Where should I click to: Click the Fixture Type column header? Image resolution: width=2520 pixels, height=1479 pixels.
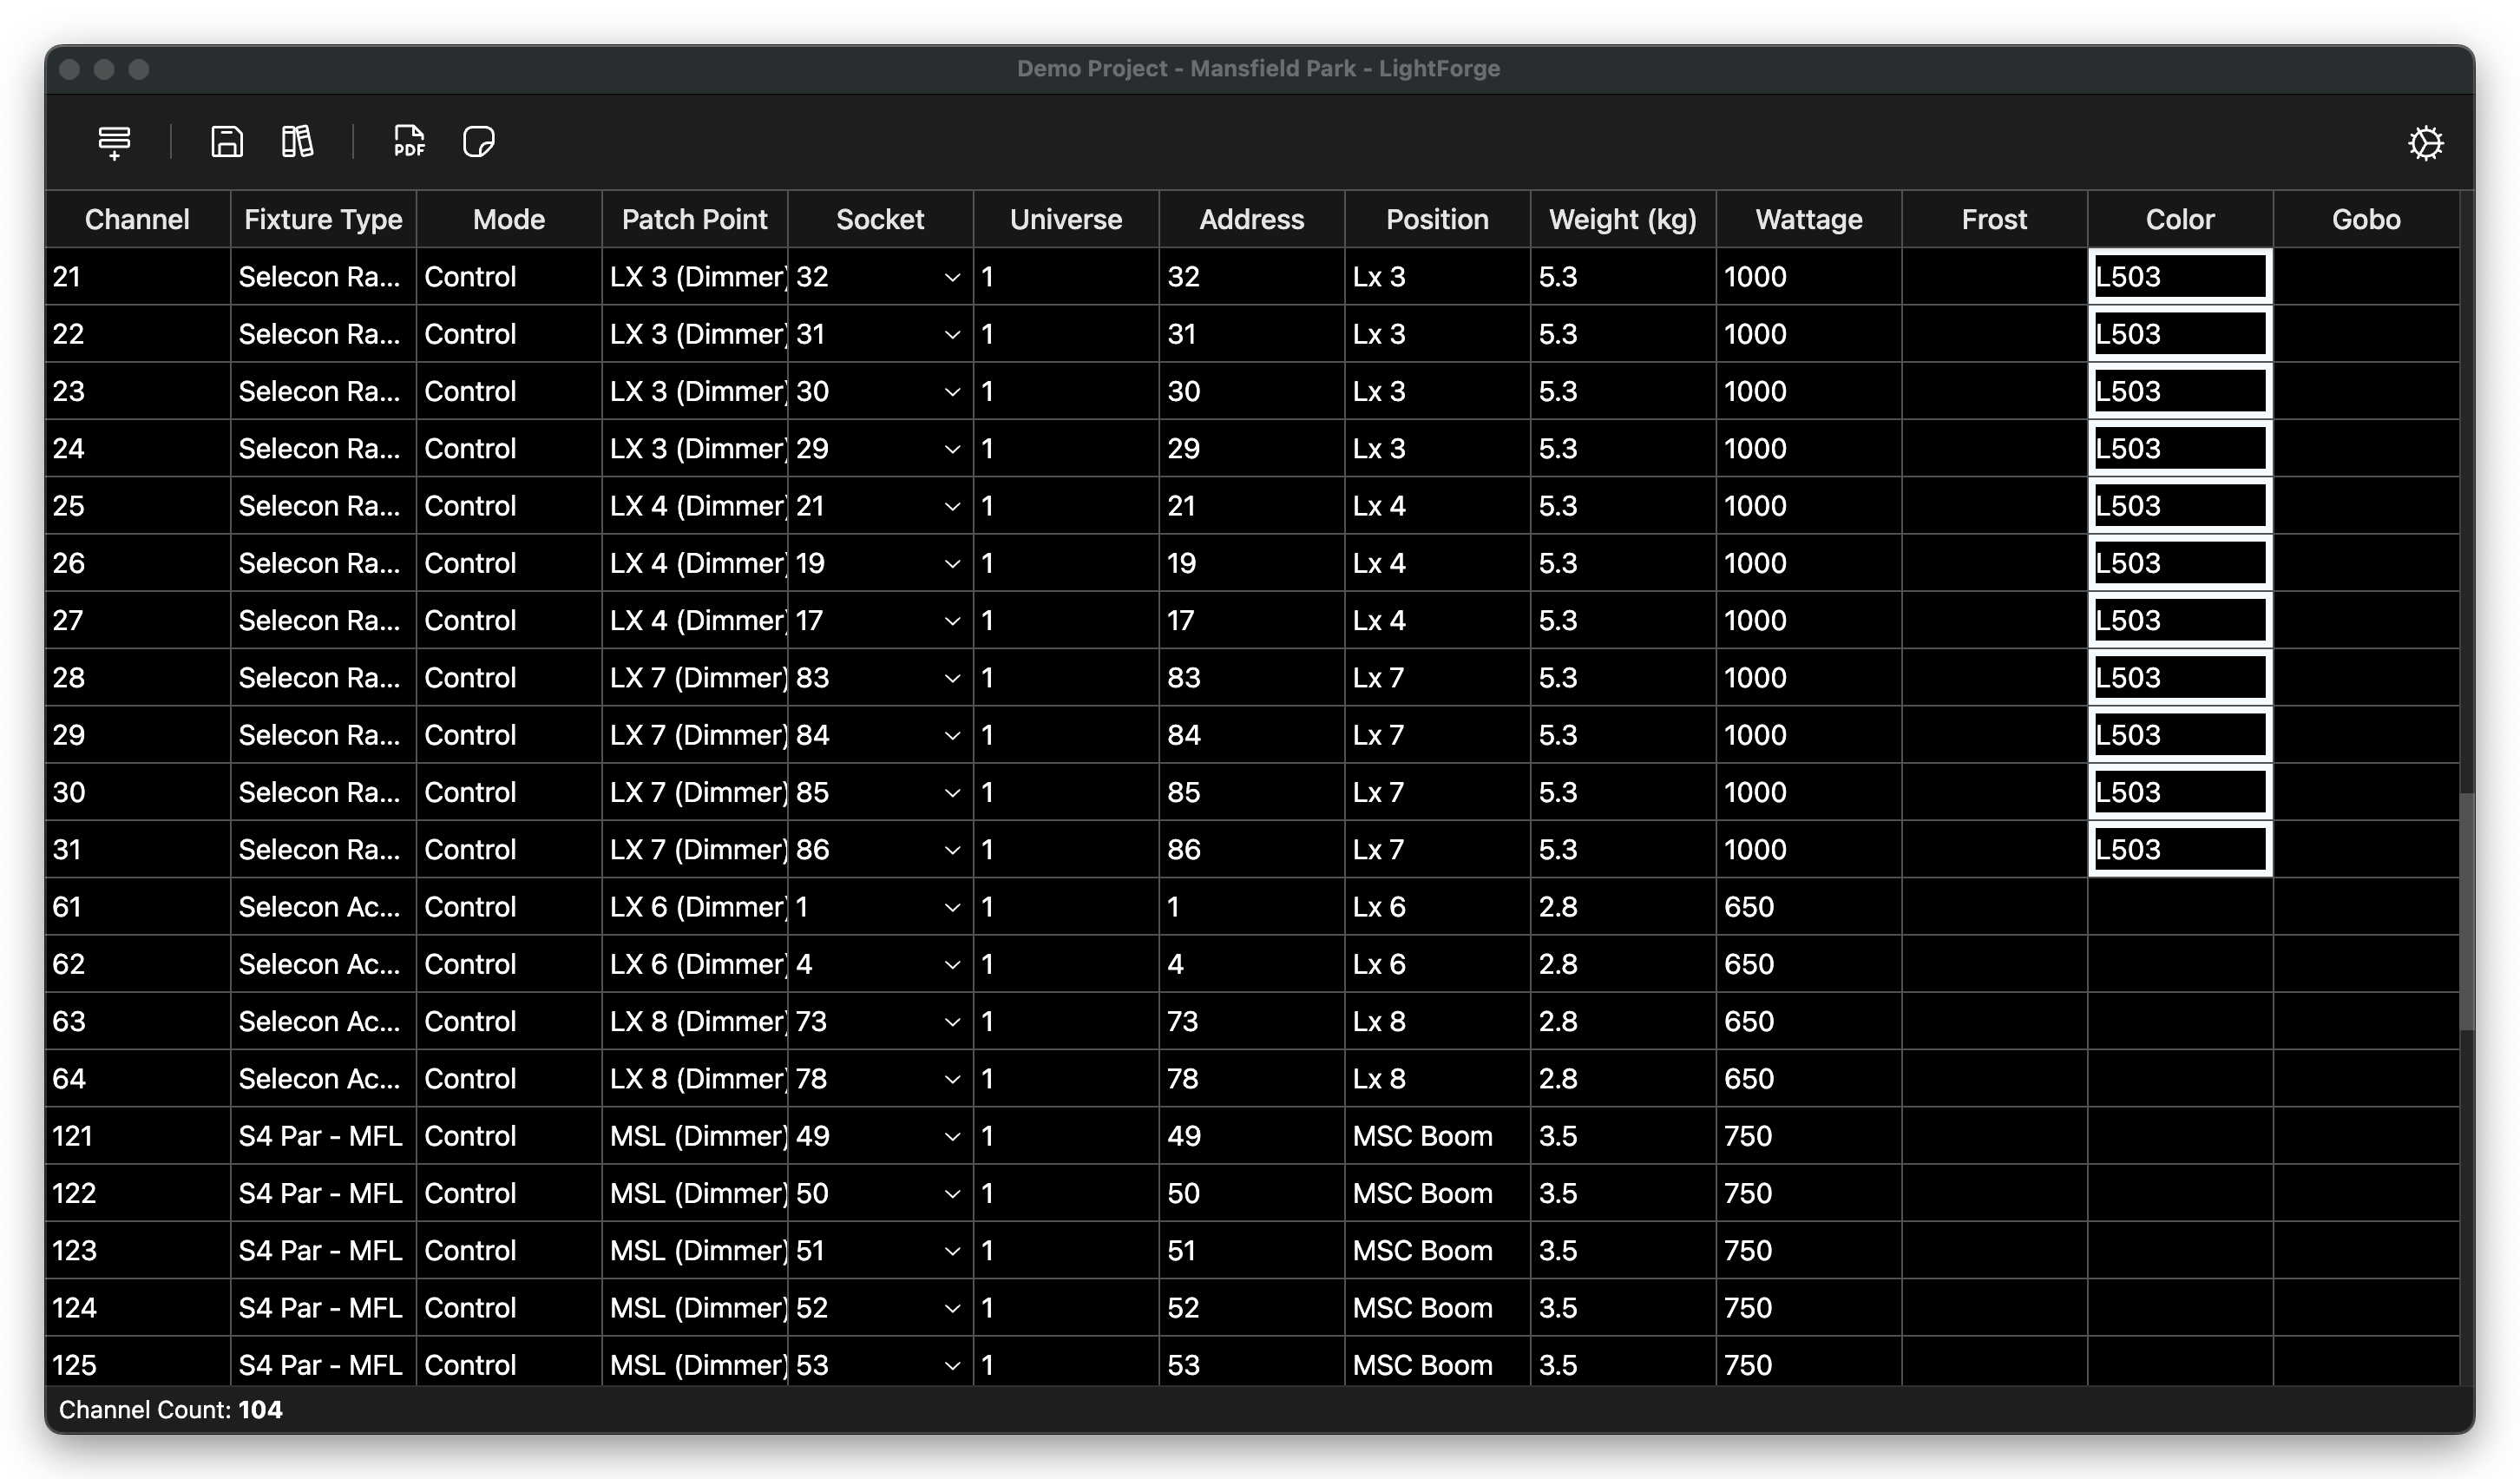coord(323,219)
